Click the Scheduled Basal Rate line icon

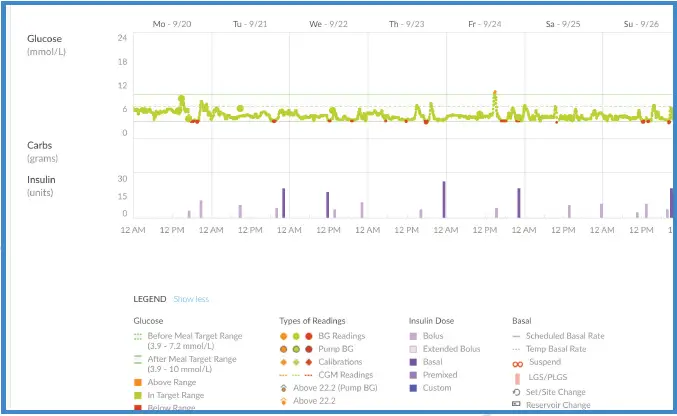[x=518, y=336]
